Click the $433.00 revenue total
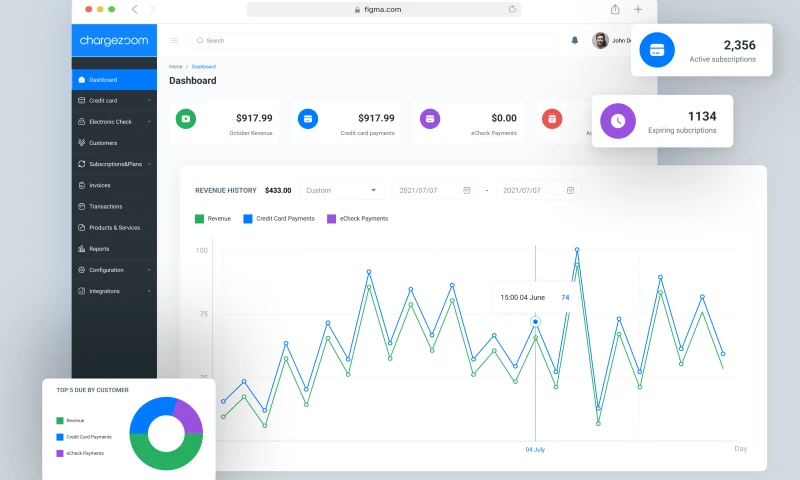800x480 pixels. click(278, 190)
